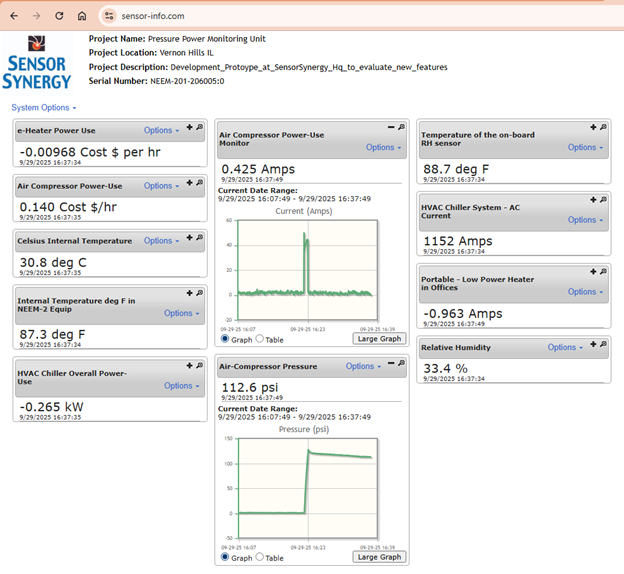Expand the e-Heater Power Use widget with plus icon

[190, 127]
